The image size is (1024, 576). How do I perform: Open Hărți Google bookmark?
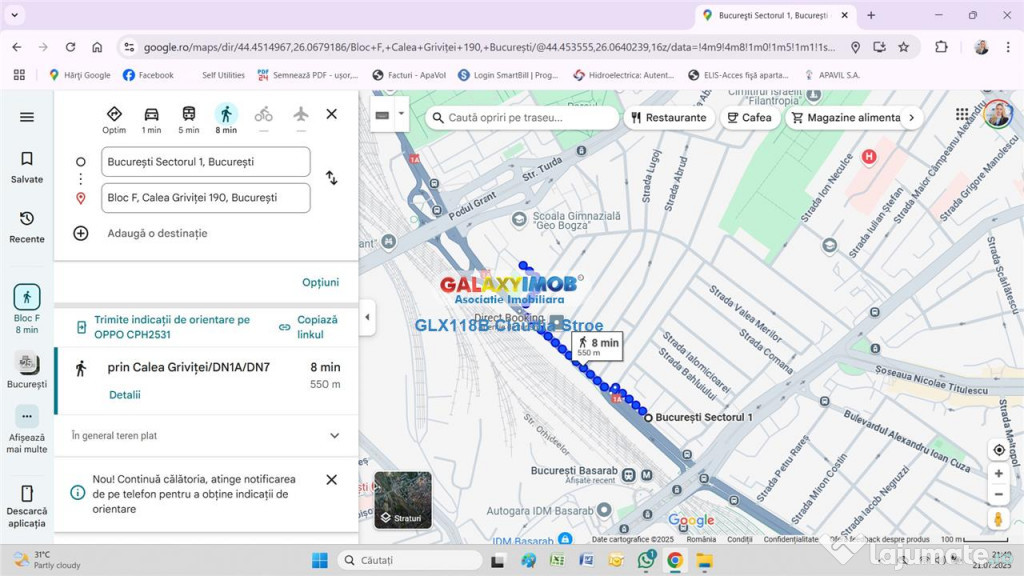tap(80, 75)
